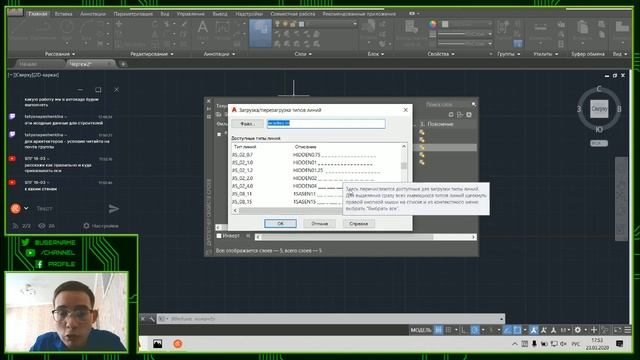Image resolution: width=640 pixels, height=360 pixels.
Task: Click the notification center icon in the taskbar
Action: pos(620,344)
